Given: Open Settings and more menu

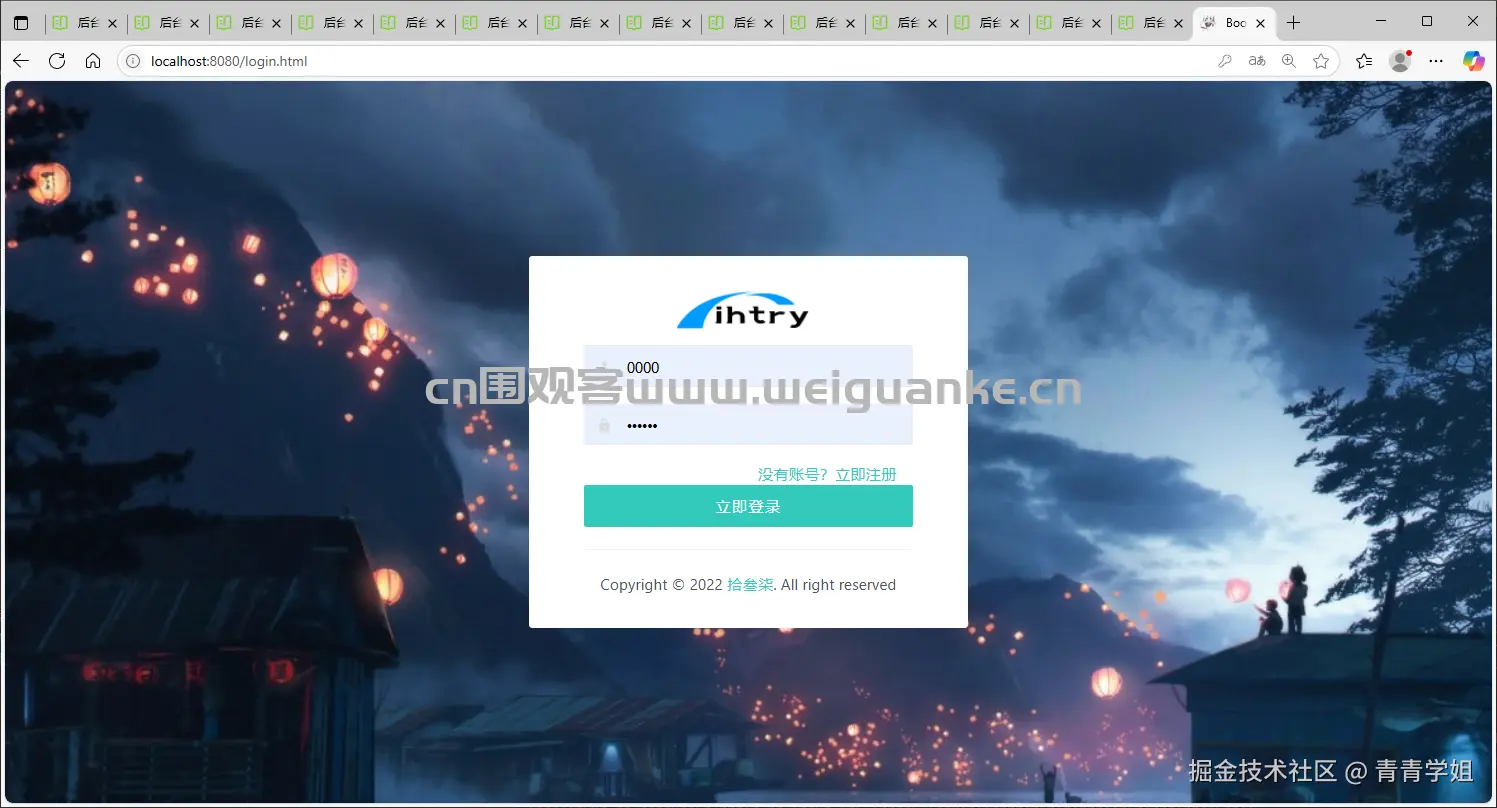Looking at the screenshot, I should pos(1436,61).
